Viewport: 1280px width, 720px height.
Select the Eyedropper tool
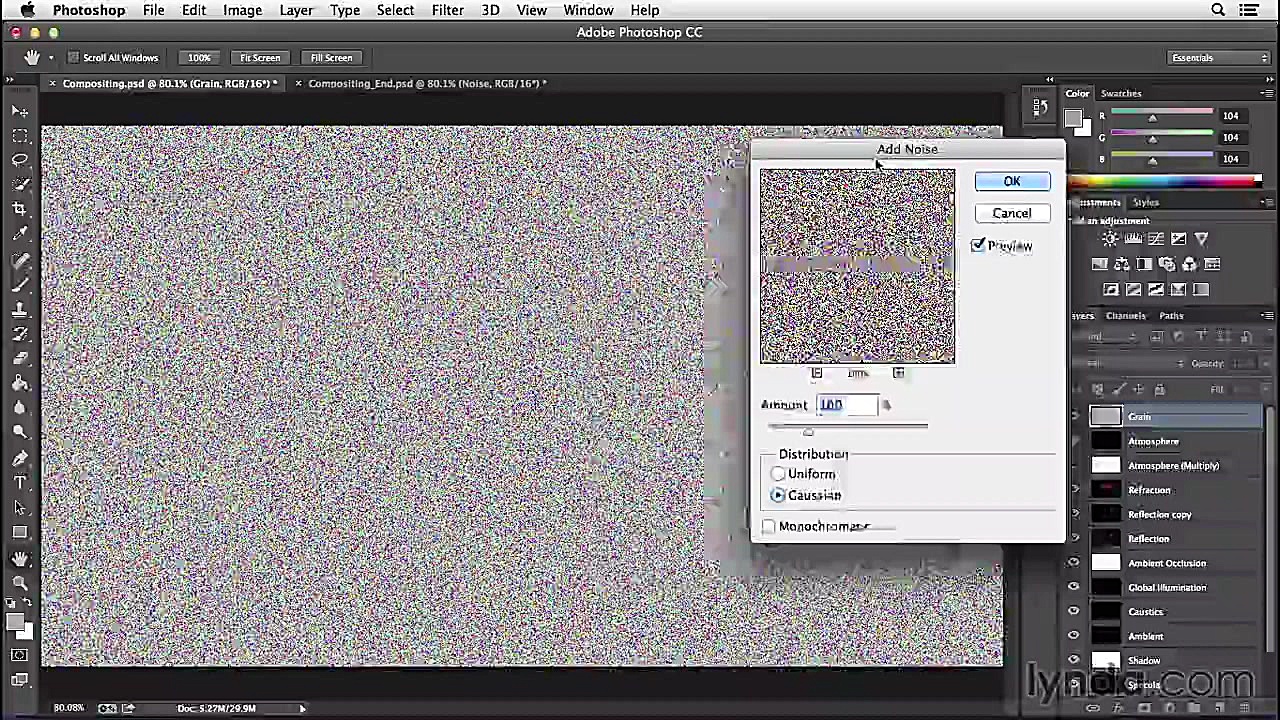click(20, 234)
